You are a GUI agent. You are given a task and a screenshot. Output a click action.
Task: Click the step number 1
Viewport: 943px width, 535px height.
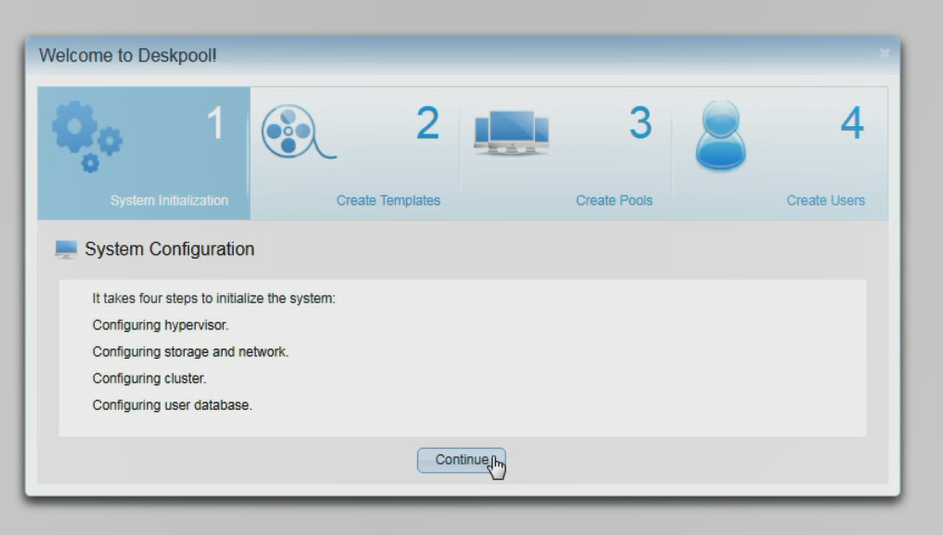pyautogui.click(x=215, y=123)
